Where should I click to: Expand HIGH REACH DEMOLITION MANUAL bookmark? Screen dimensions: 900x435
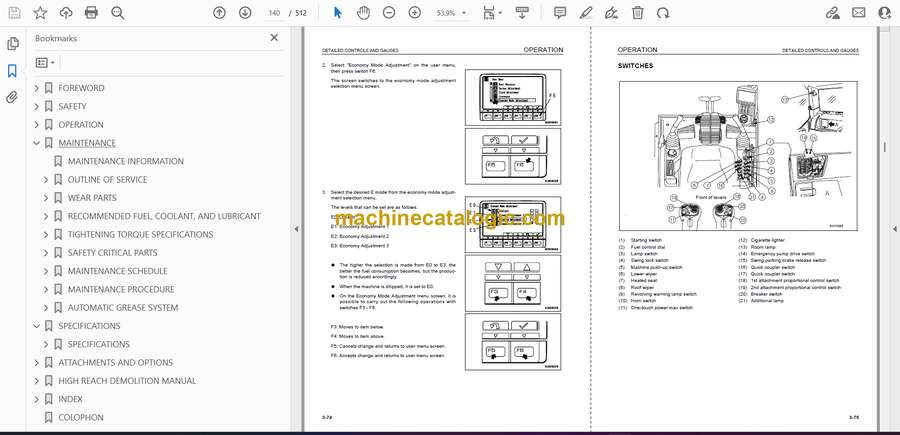pos(37,381)
